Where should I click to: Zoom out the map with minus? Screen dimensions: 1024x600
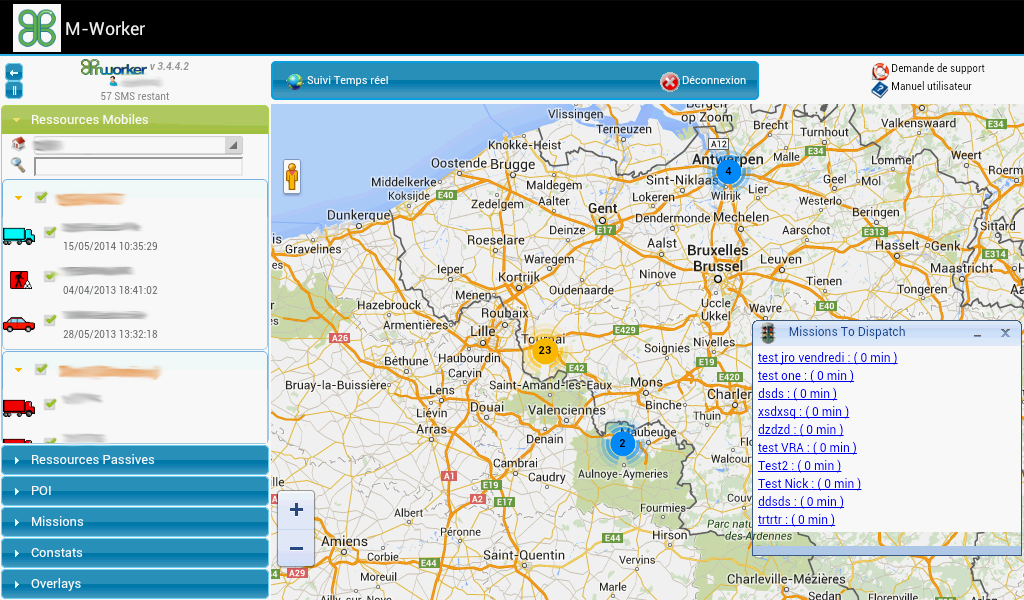[x=296, y=548]
